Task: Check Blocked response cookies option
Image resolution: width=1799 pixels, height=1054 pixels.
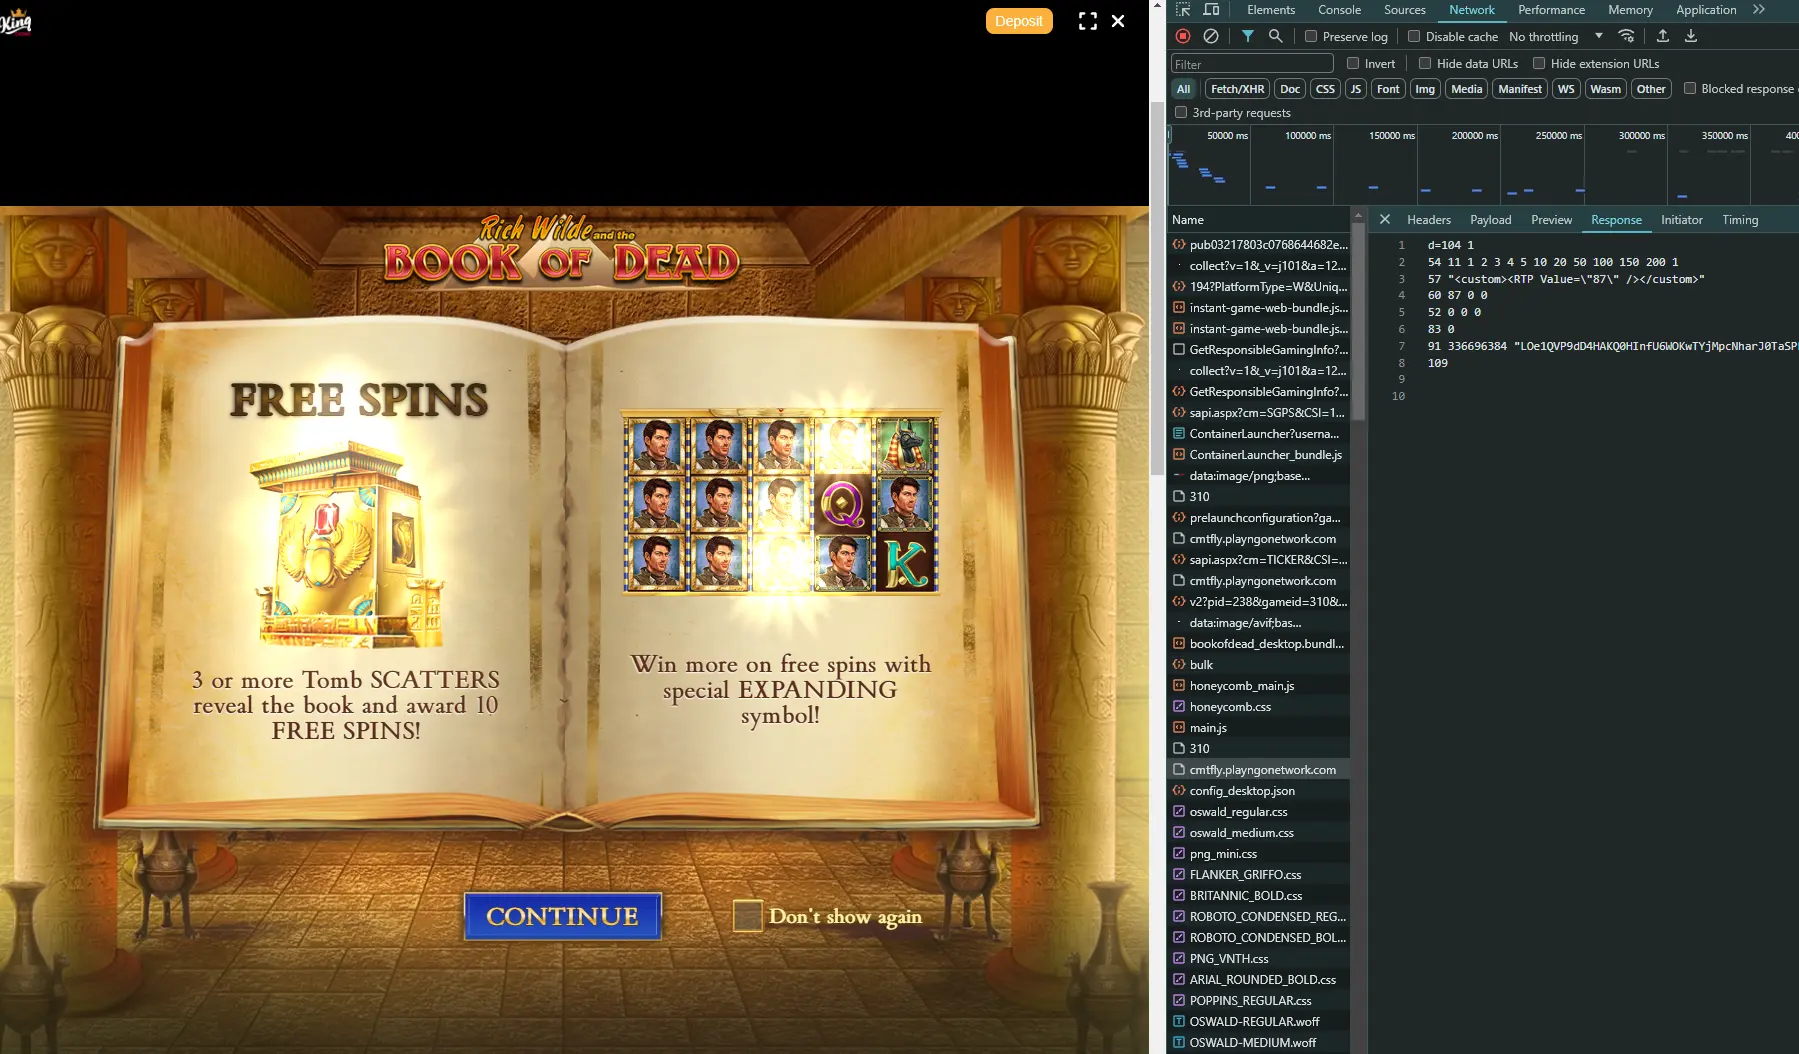Action: pos(1690,88)
